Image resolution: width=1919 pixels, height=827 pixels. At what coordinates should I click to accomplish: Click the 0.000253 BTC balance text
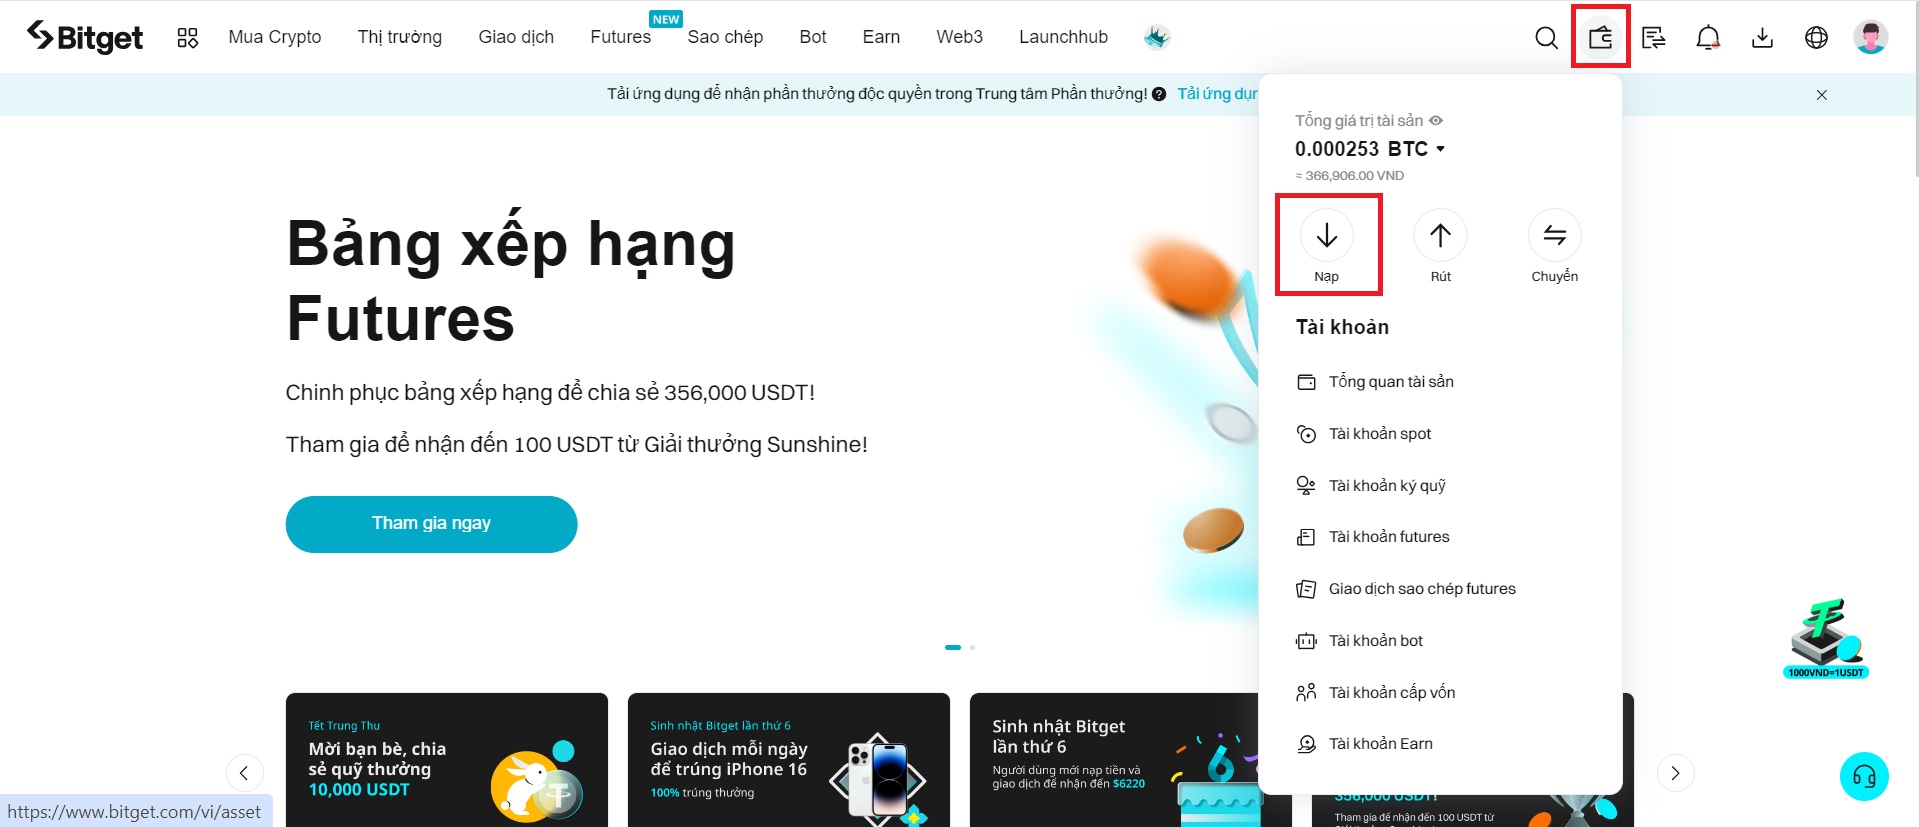(1361, 149)
